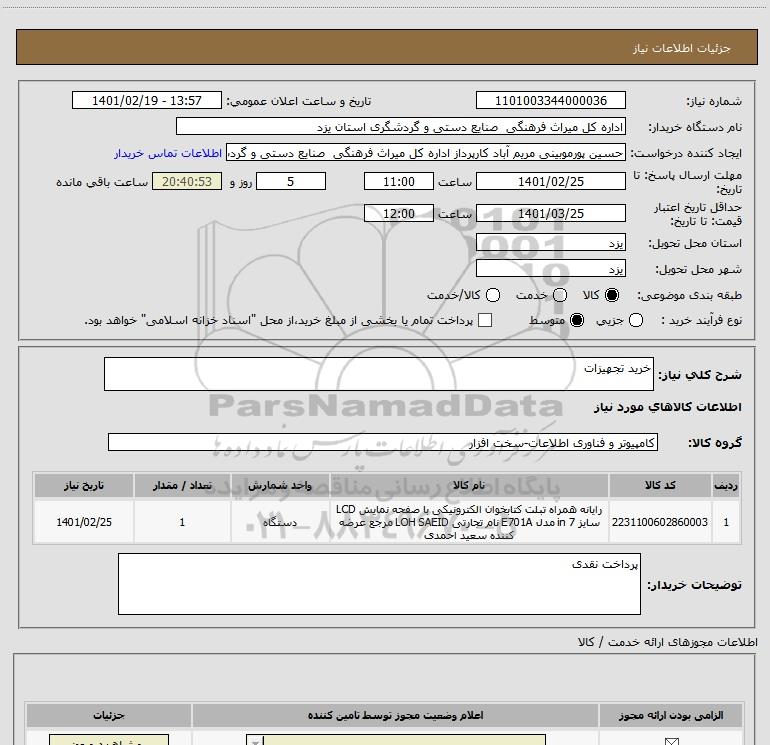Toggle the mandatory permit checkbox

click(671, 741)
